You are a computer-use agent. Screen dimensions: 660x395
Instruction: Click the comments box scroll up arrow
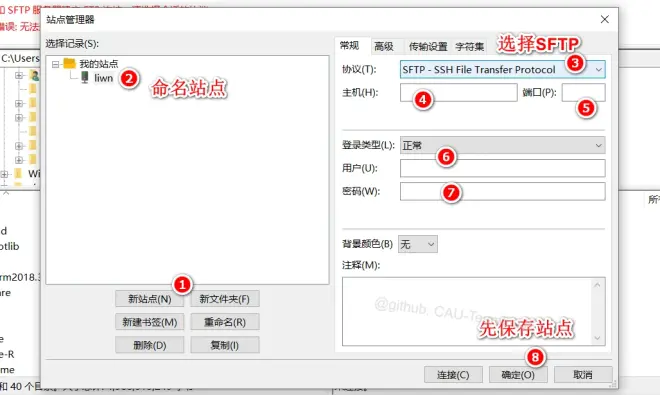point(597,286)
